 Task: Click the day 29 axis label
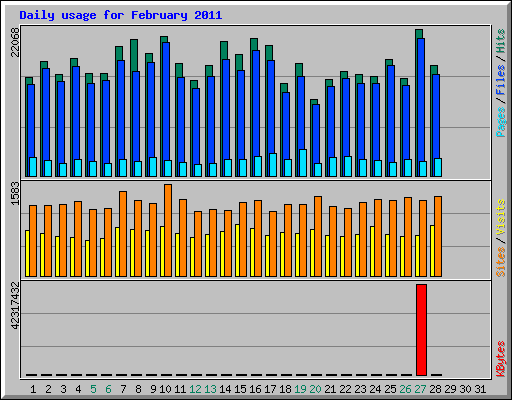(450, 389)
